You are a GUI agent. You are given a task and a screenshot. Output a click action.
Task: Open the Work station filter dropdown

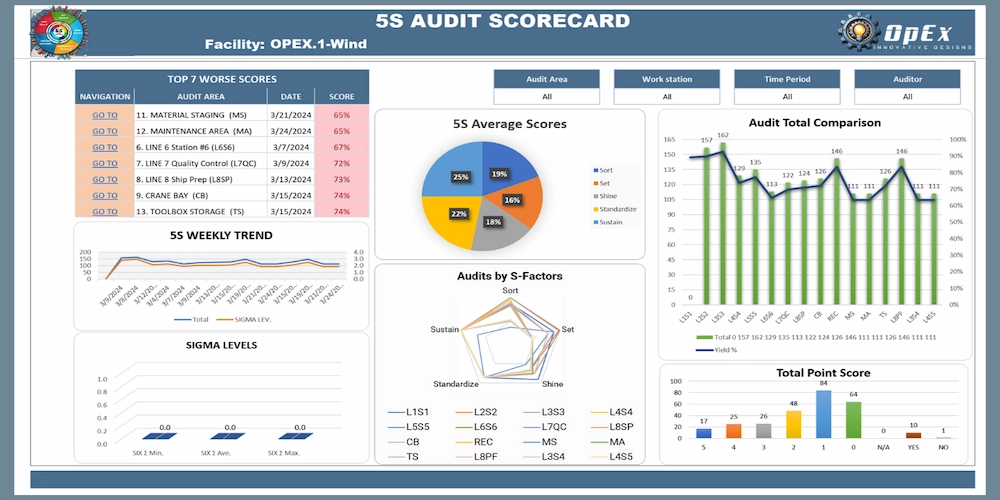[x=667, y=97]
